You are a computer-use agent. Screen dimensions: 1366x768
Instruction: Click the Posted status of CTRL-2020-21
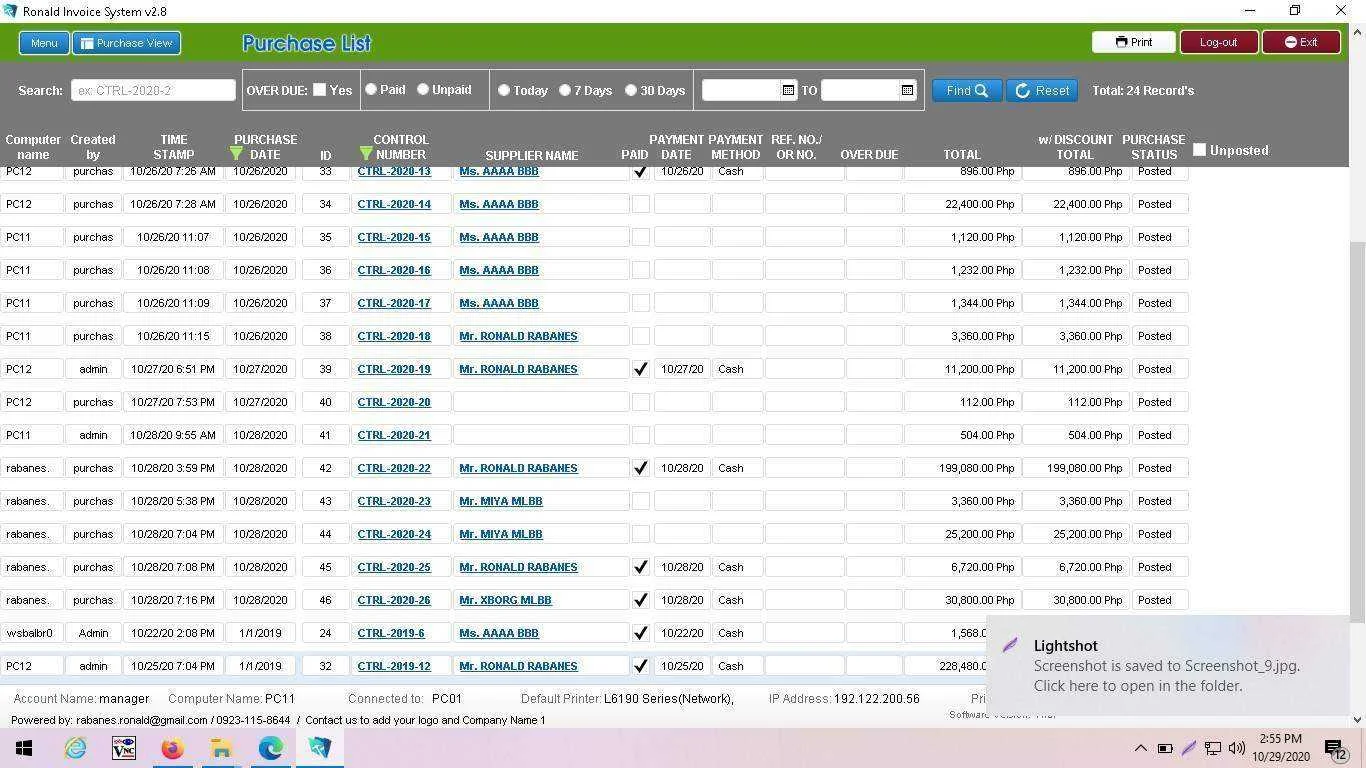pos(1159,435)
